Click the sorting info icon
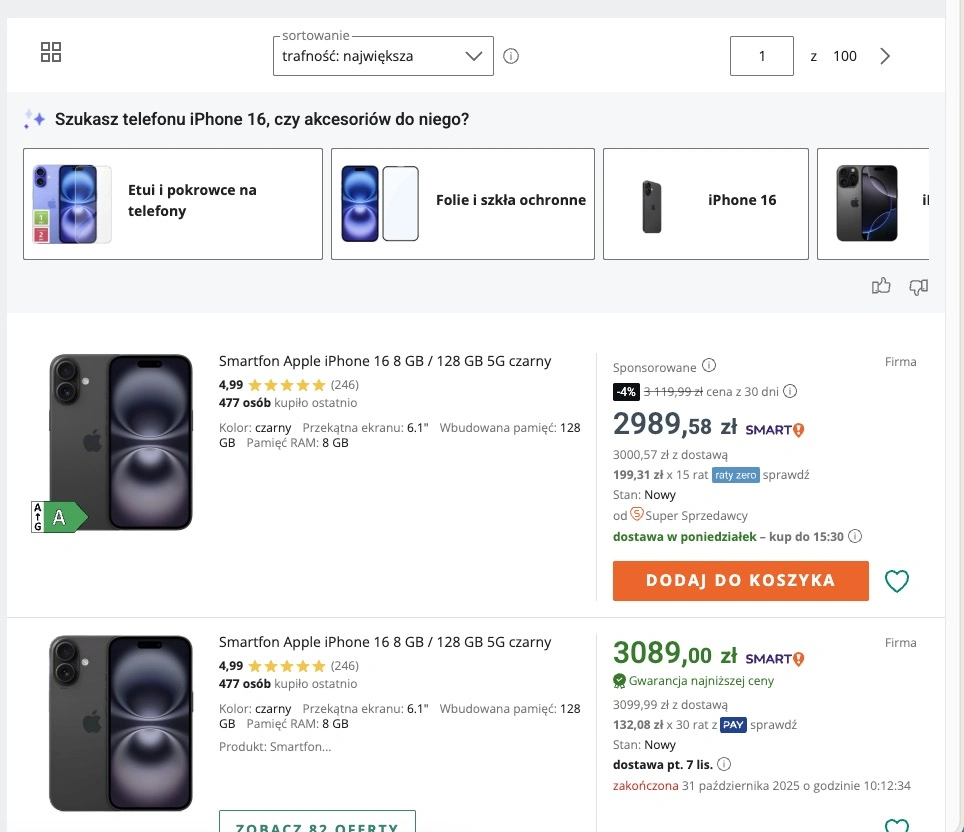The width and height of the screenshot is (964, 832). 511,56
